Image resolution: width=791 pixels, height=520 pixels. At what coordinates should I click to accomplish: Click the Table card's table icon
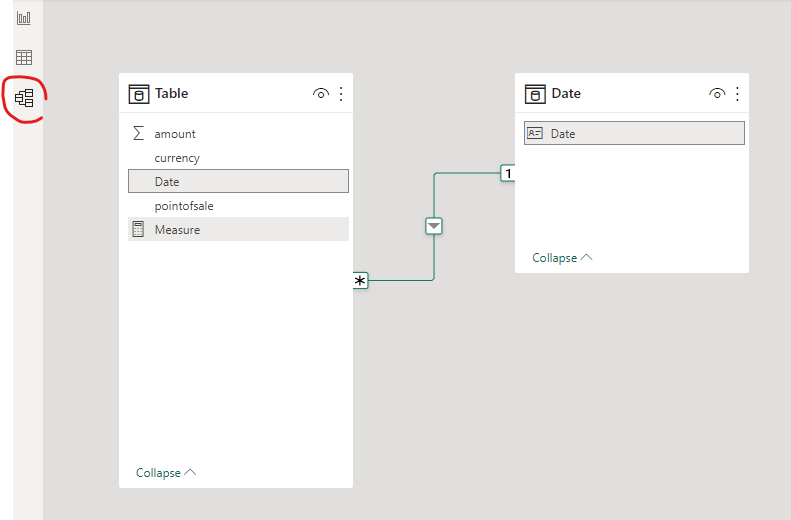pos(139,94)
